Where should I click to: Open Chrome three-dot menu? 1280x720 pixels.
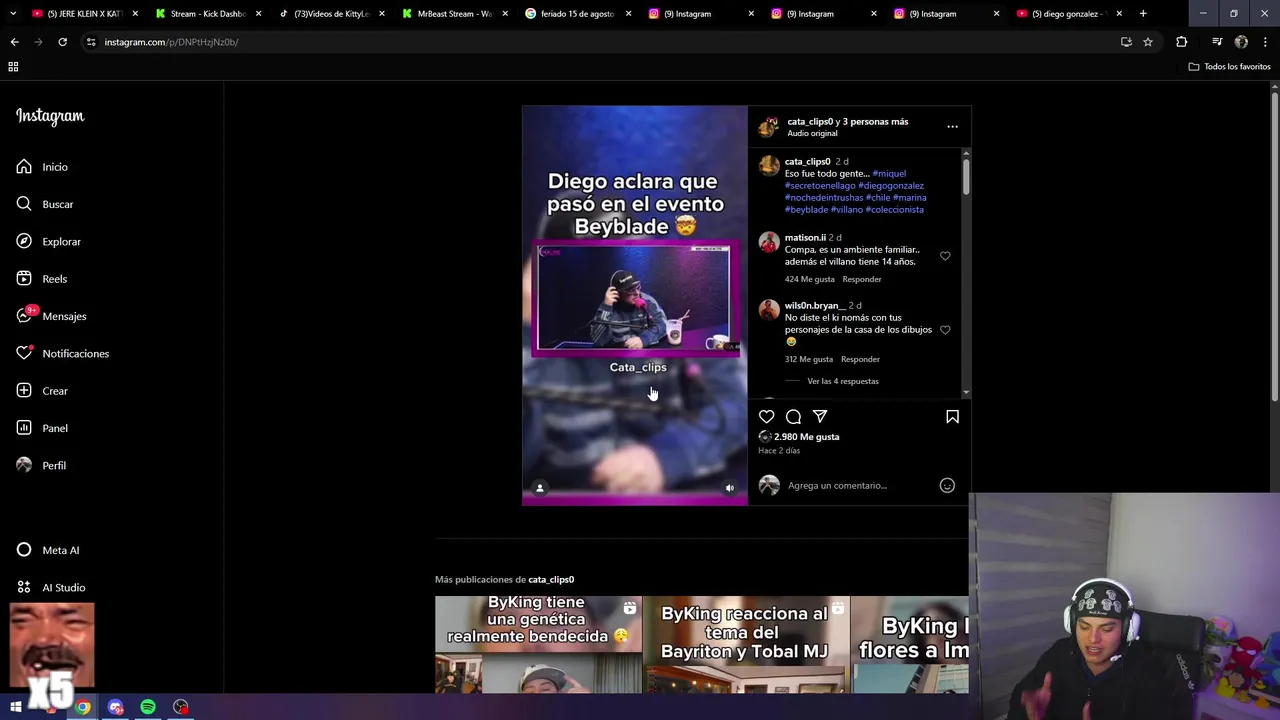pos(1265,42)
